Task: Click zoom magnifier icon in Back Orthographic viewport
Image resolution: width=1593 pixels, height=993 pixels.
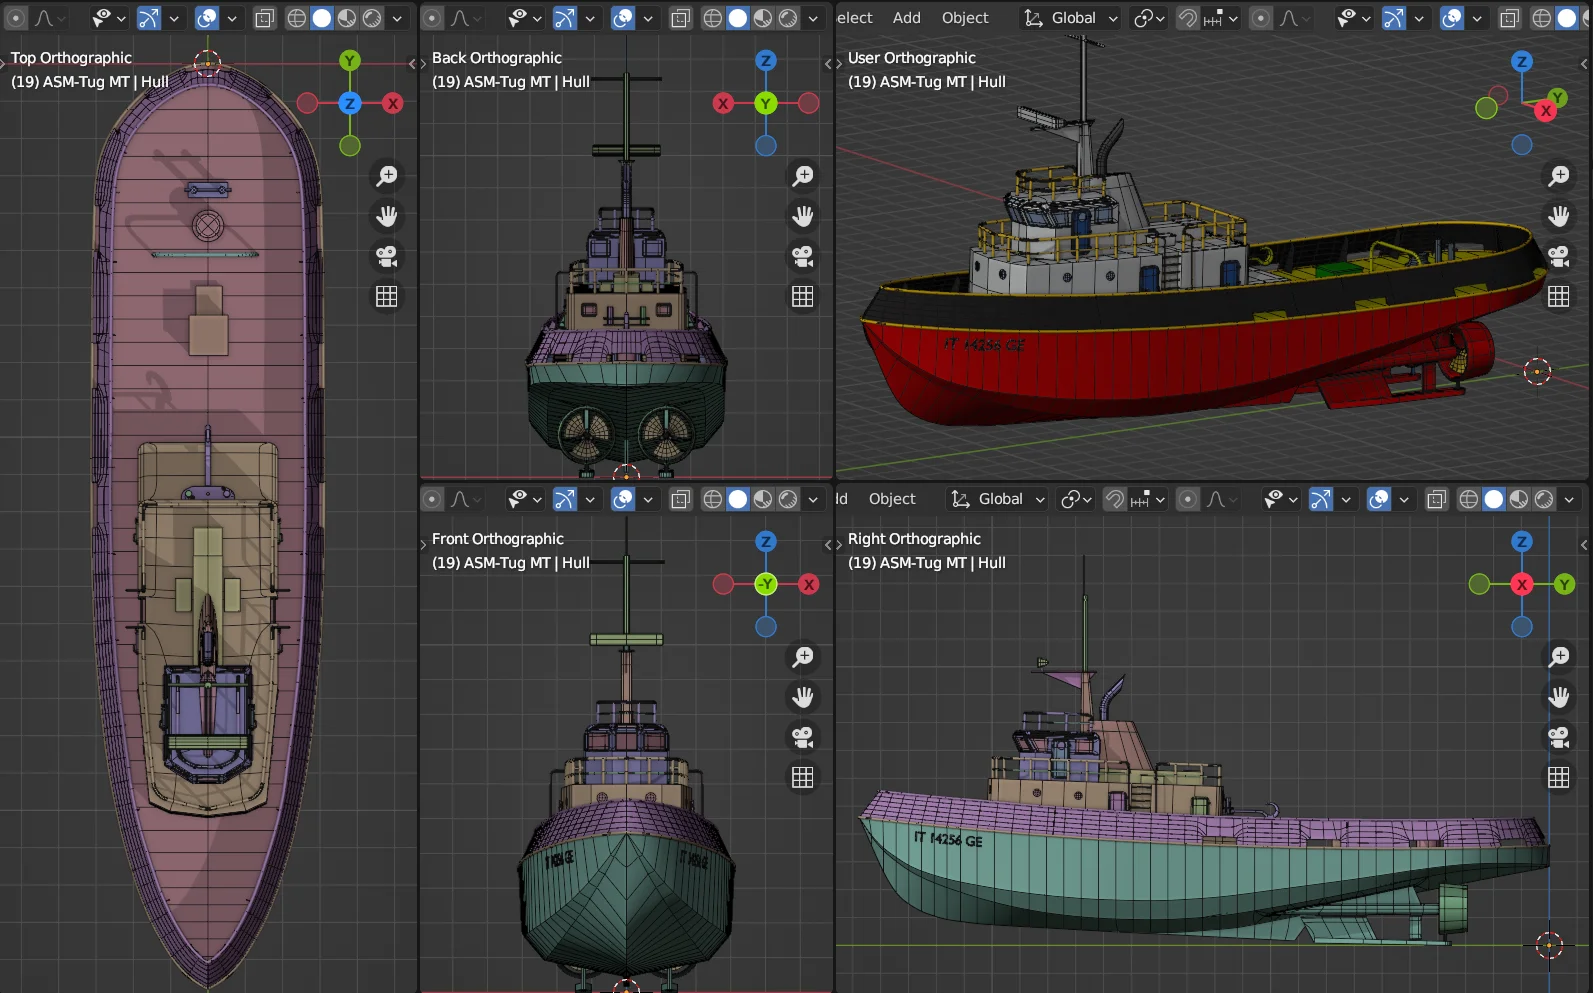Action: click(803, 176)
